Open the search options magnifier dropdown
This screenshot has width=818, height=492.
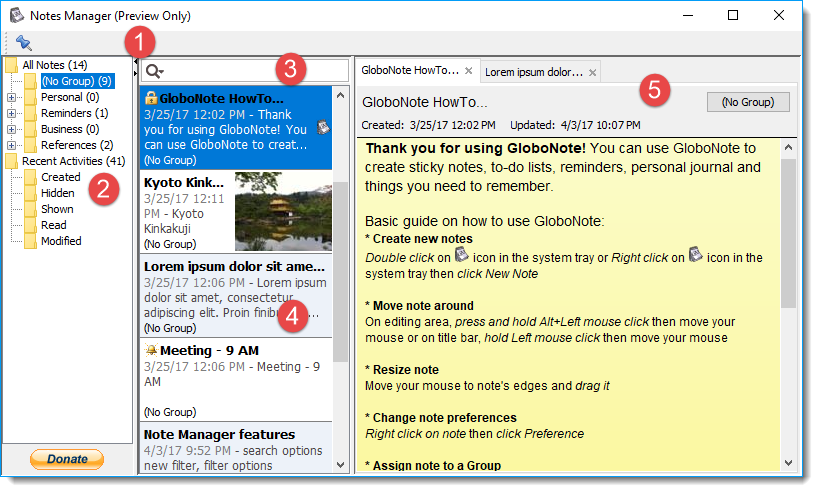click(x=154, y=71)
